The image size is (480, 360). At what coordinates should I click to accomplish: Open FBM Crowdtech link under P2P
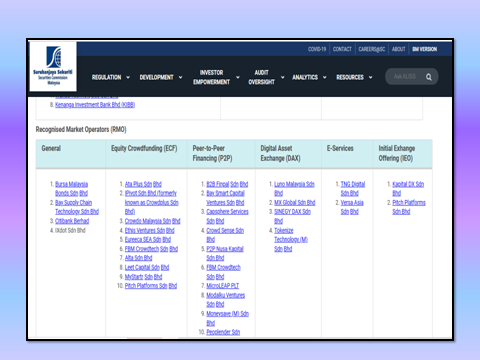(x=223, y=272)
